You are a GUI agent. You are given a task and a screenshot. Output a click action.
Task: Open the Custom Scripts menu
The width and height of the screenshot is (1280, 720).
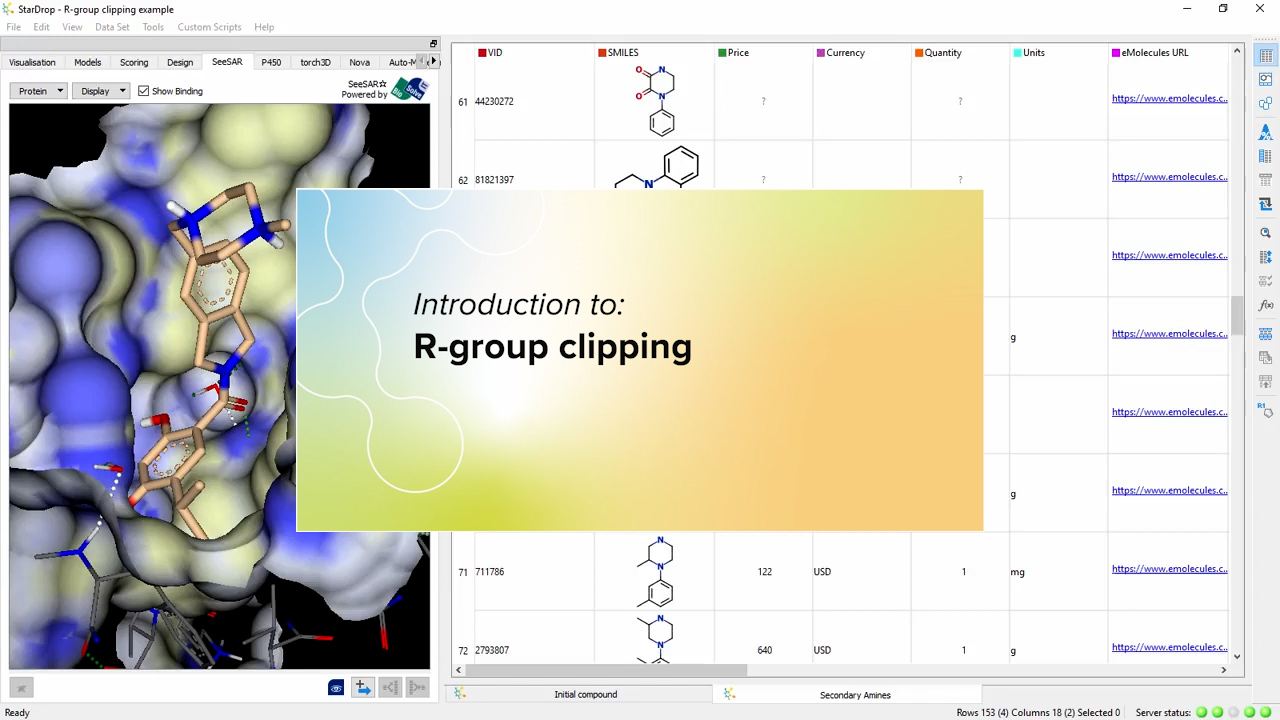click(209, 27)
